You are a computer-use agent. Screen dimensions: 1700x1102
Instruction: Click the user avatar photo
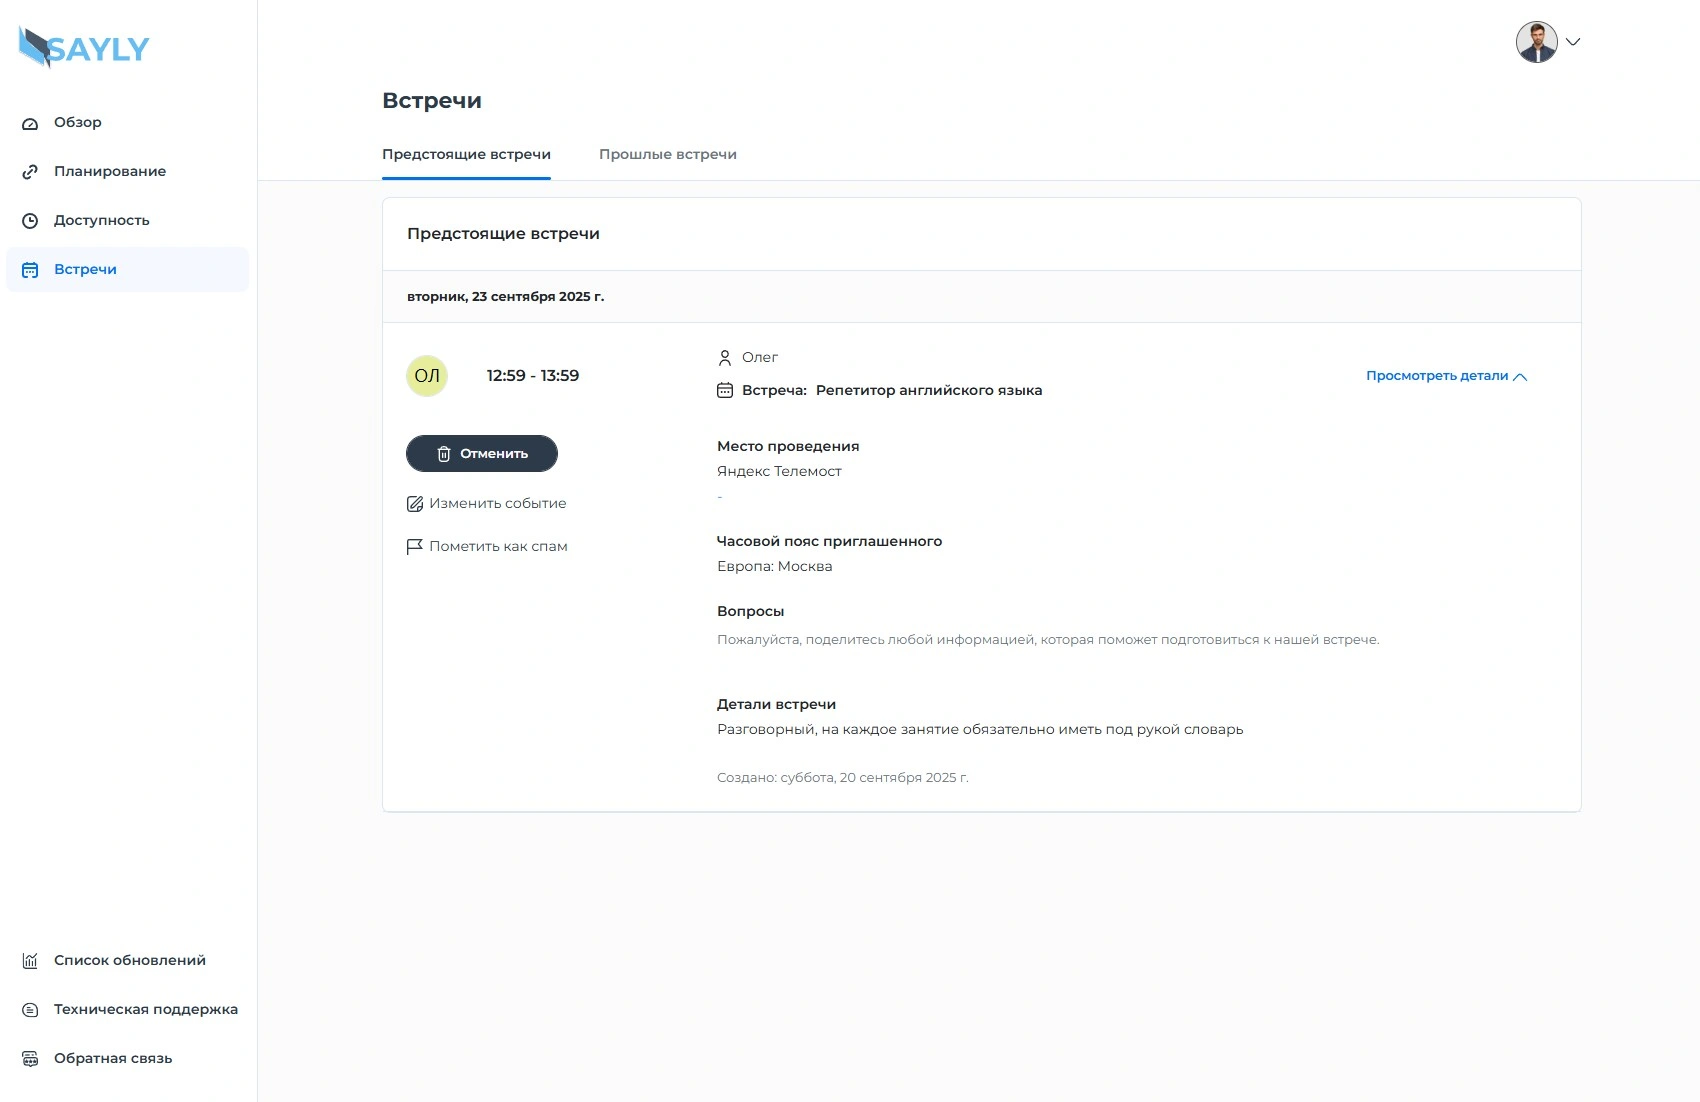[1536, 42]
